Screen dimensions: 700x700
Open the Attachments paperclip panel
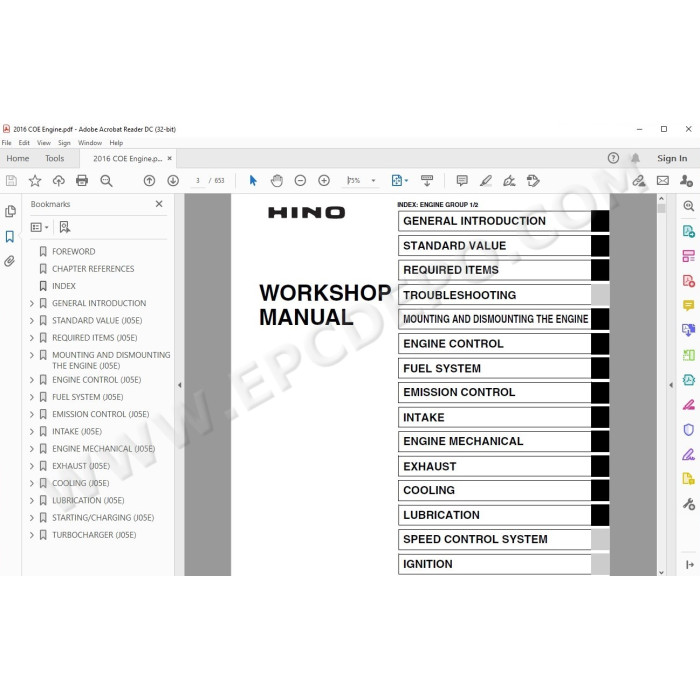coord(10,261)
